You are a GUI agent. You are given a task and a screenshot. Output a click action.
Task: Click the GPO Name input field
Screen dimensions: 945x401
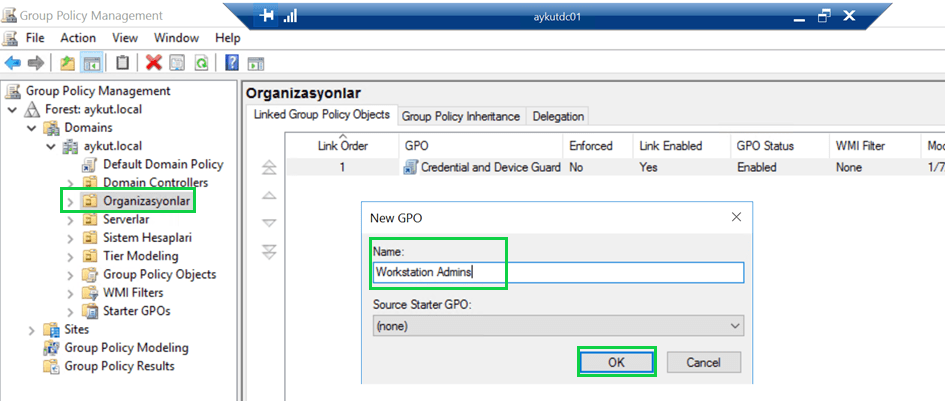[557, 272]
